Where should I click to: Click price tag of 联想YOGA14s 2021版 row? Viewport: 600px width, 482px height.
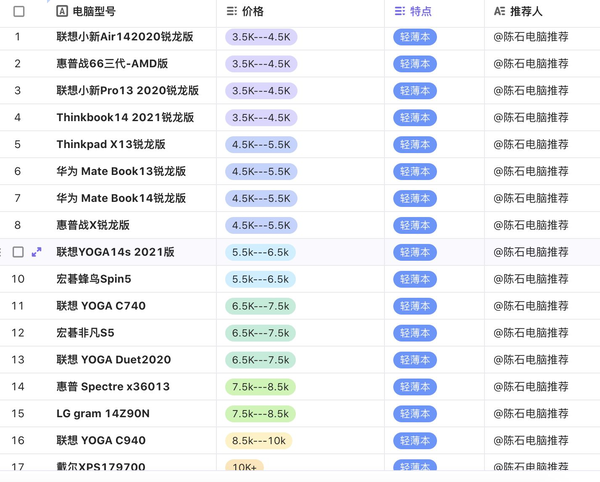[261, 252]
